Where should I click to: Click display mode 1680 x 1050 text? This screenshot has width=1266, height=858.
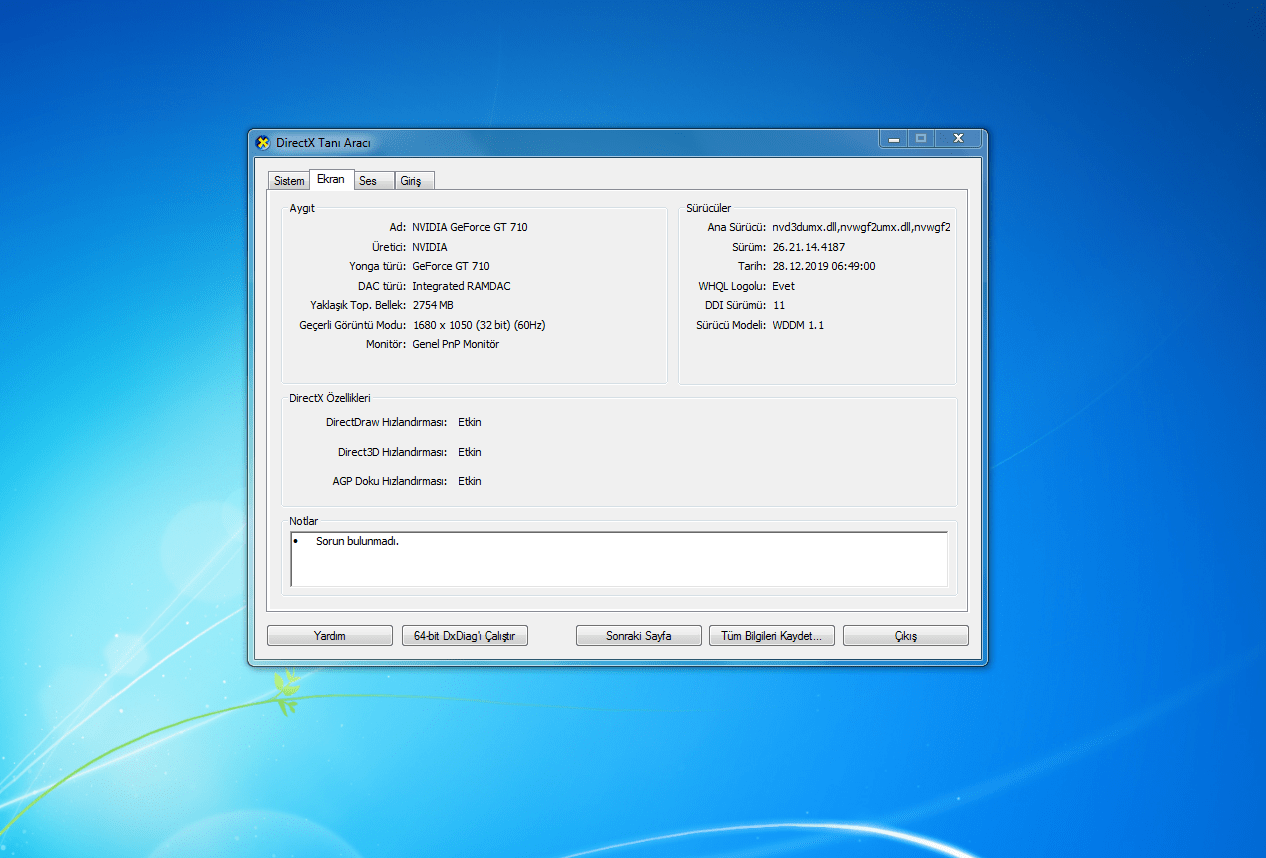pyautogui.click(x=479, y=325)
